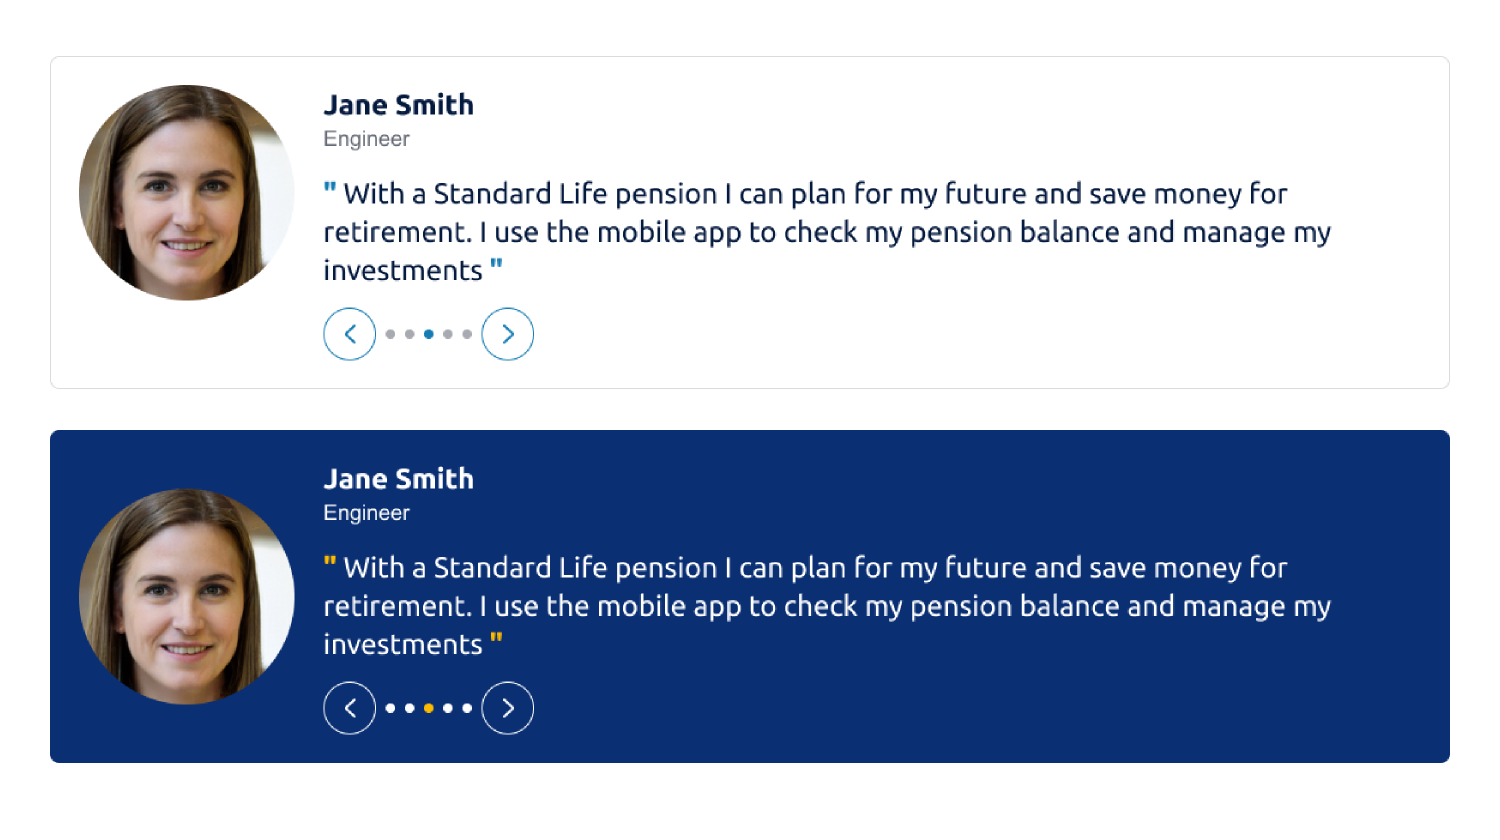The width and height of the screenshot is (1500, 840).
Task: Click next arrow in white testimonial card
Action: pyautogui.click(x=508, y=334)
